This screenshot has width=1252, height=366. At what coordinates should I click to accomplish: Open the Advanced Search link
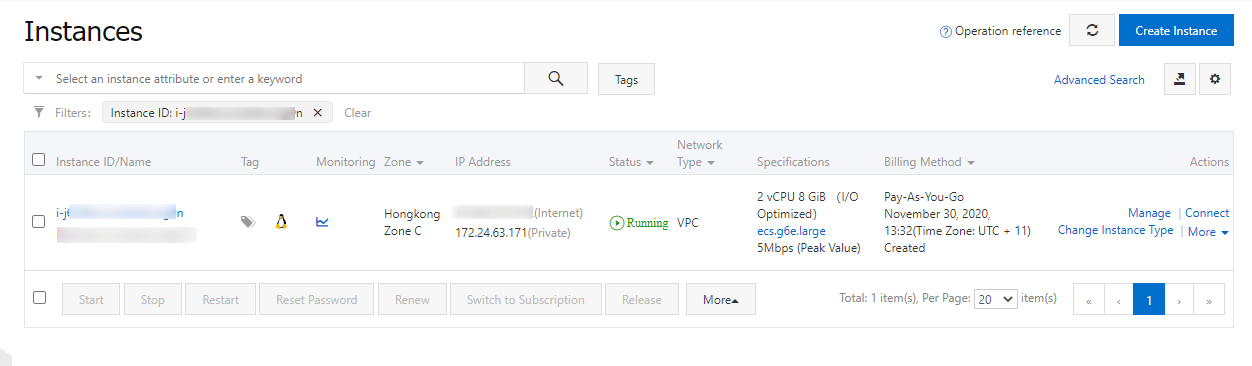pyautogui.click(x=1099, y=80)
